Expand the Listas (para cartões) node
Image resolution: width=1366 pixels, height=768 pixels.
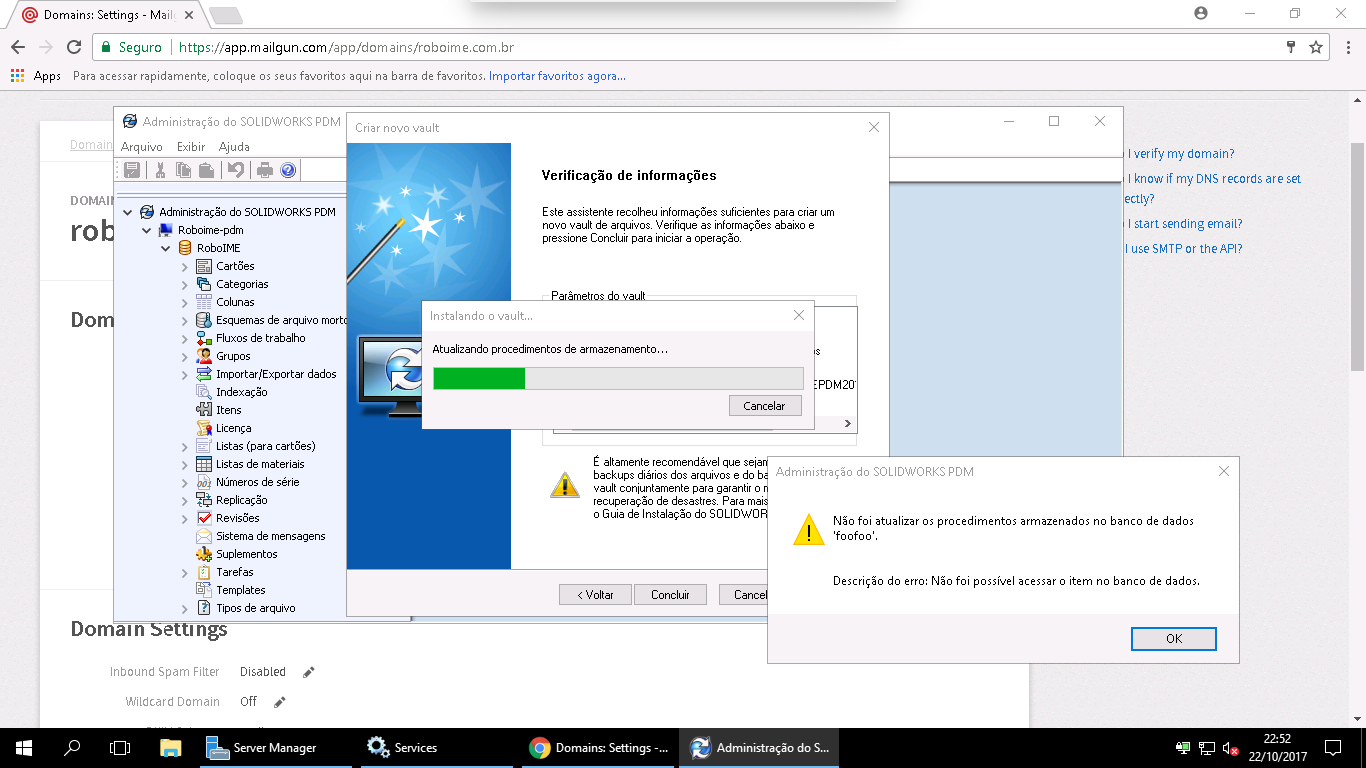pyautogui.click(x=185, y=446)
